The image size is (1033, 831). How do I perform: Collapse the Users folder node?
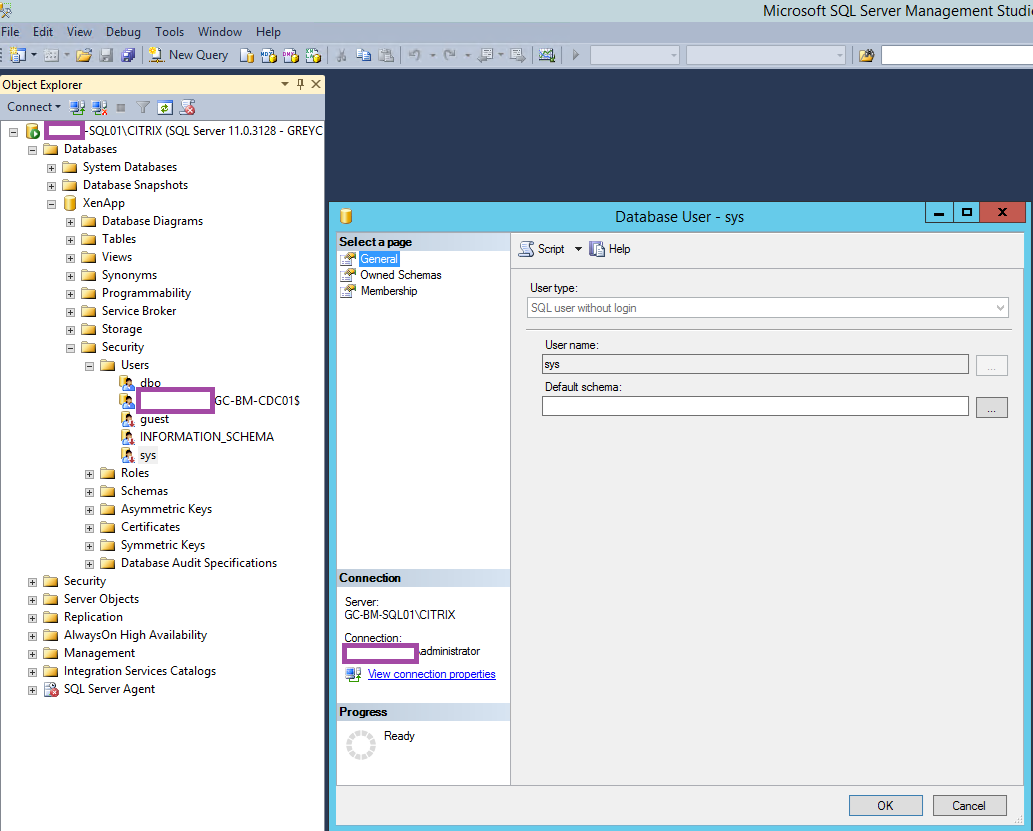coord(90,366)
